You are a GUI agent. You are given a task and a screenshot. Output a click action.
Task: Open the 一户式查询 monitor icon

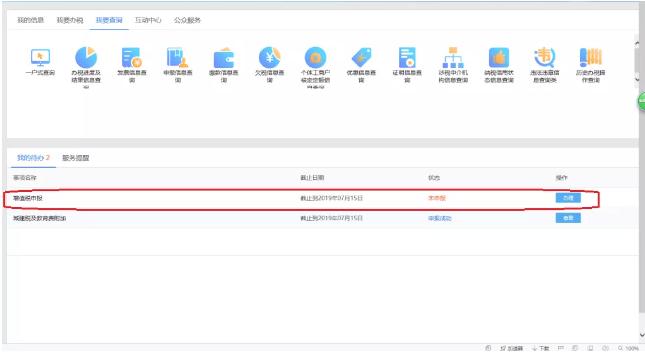(x=40, y=57)
